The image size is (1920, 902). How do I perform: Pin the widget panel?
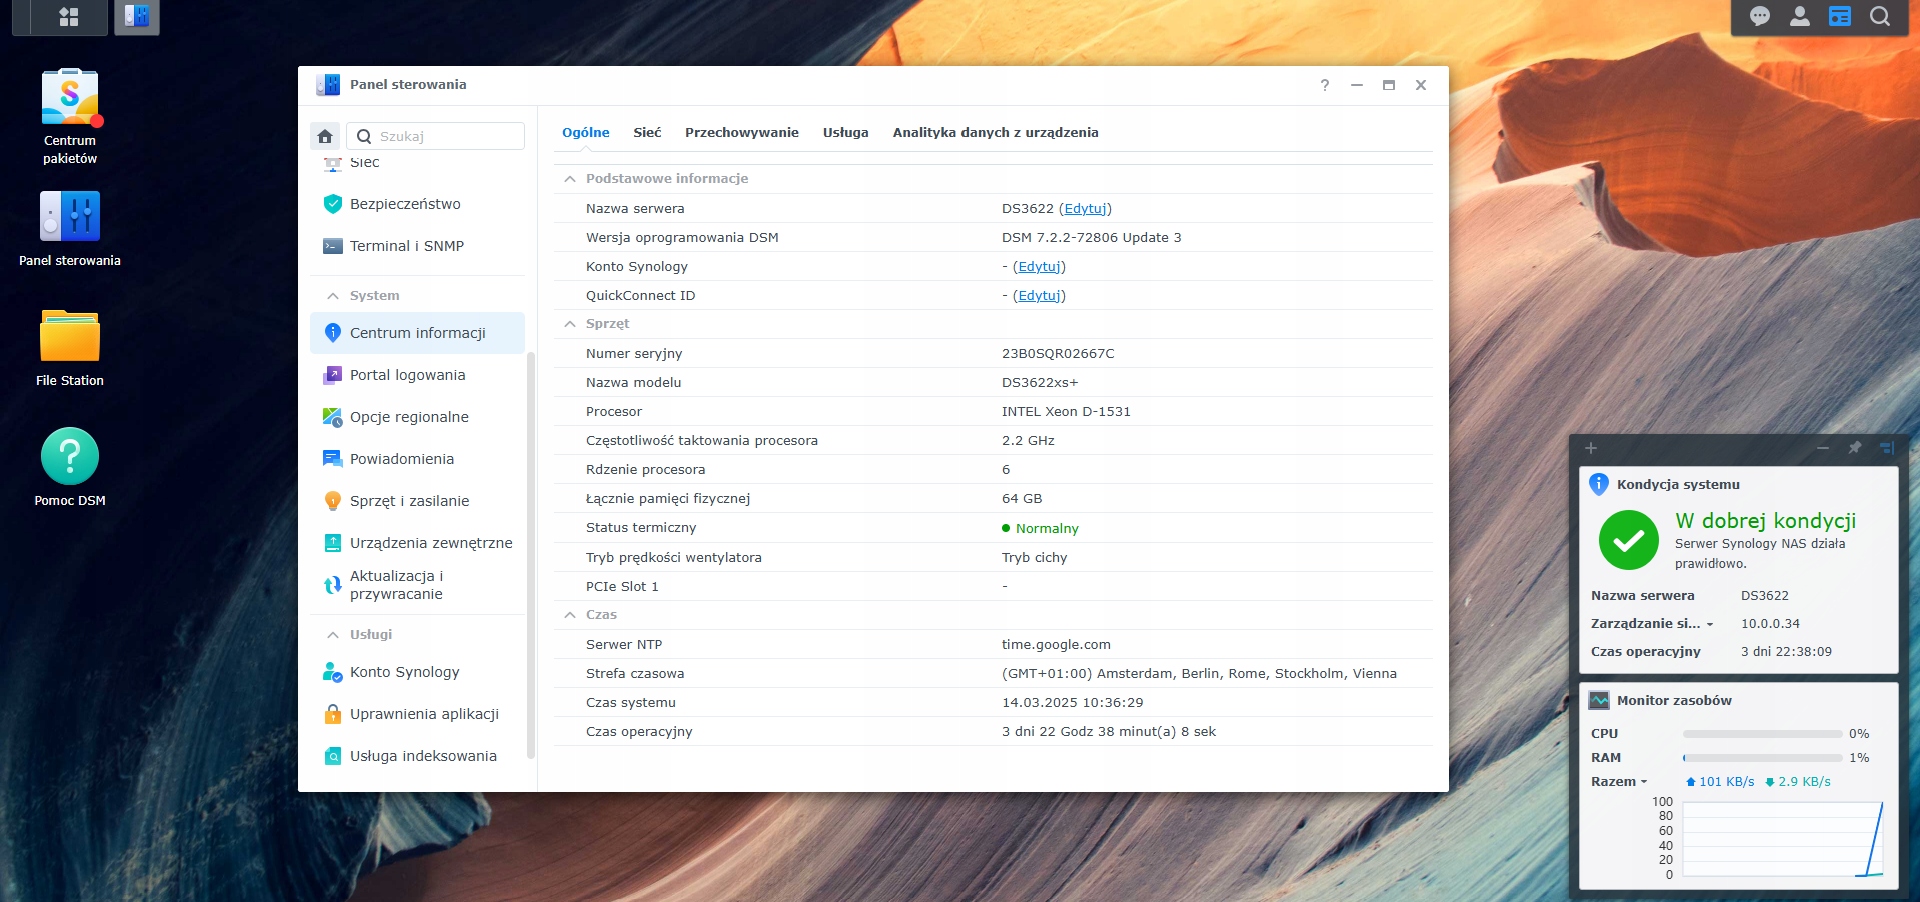1855,448
